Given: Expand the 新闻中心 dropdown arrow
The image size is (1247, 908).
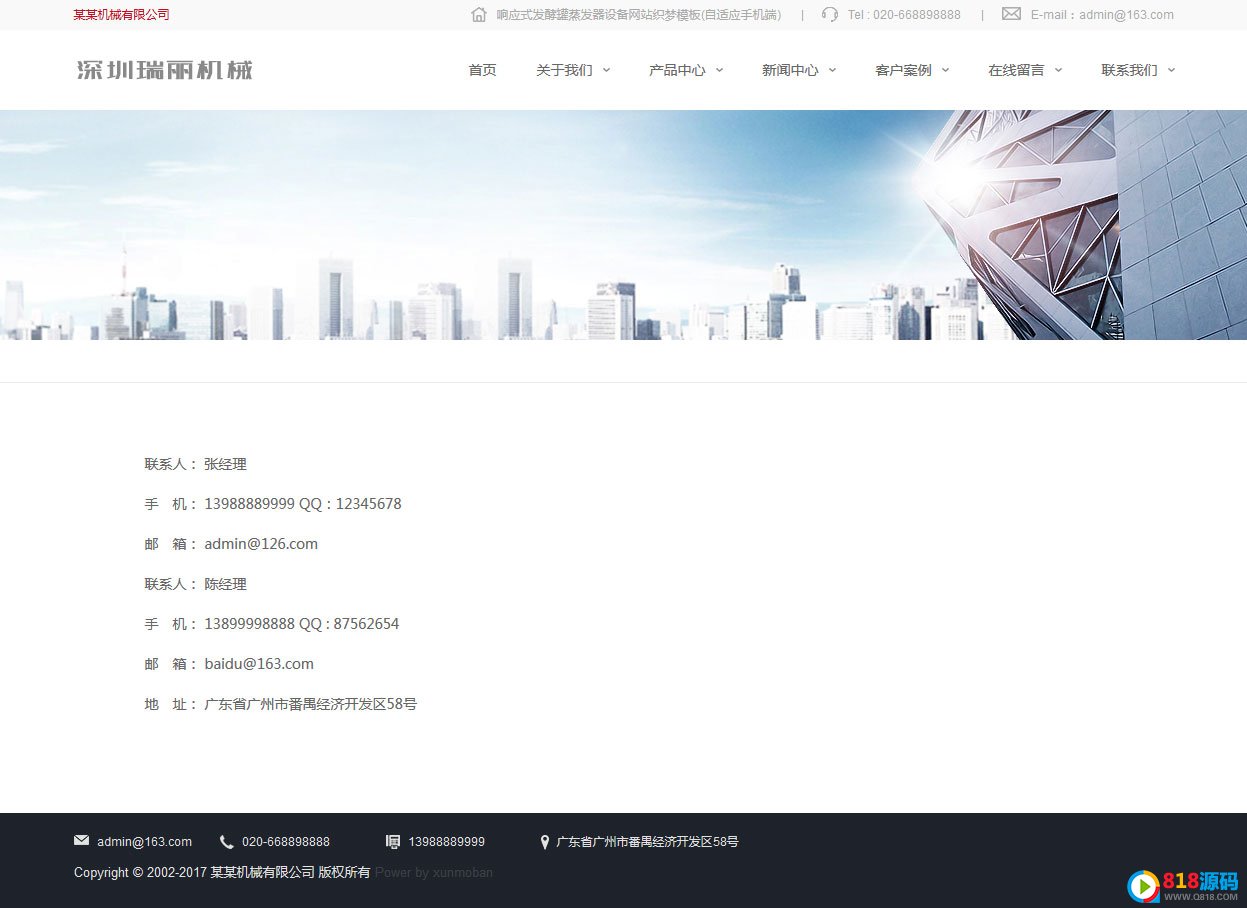Looking at the screenshot, I should pos(832,70).
